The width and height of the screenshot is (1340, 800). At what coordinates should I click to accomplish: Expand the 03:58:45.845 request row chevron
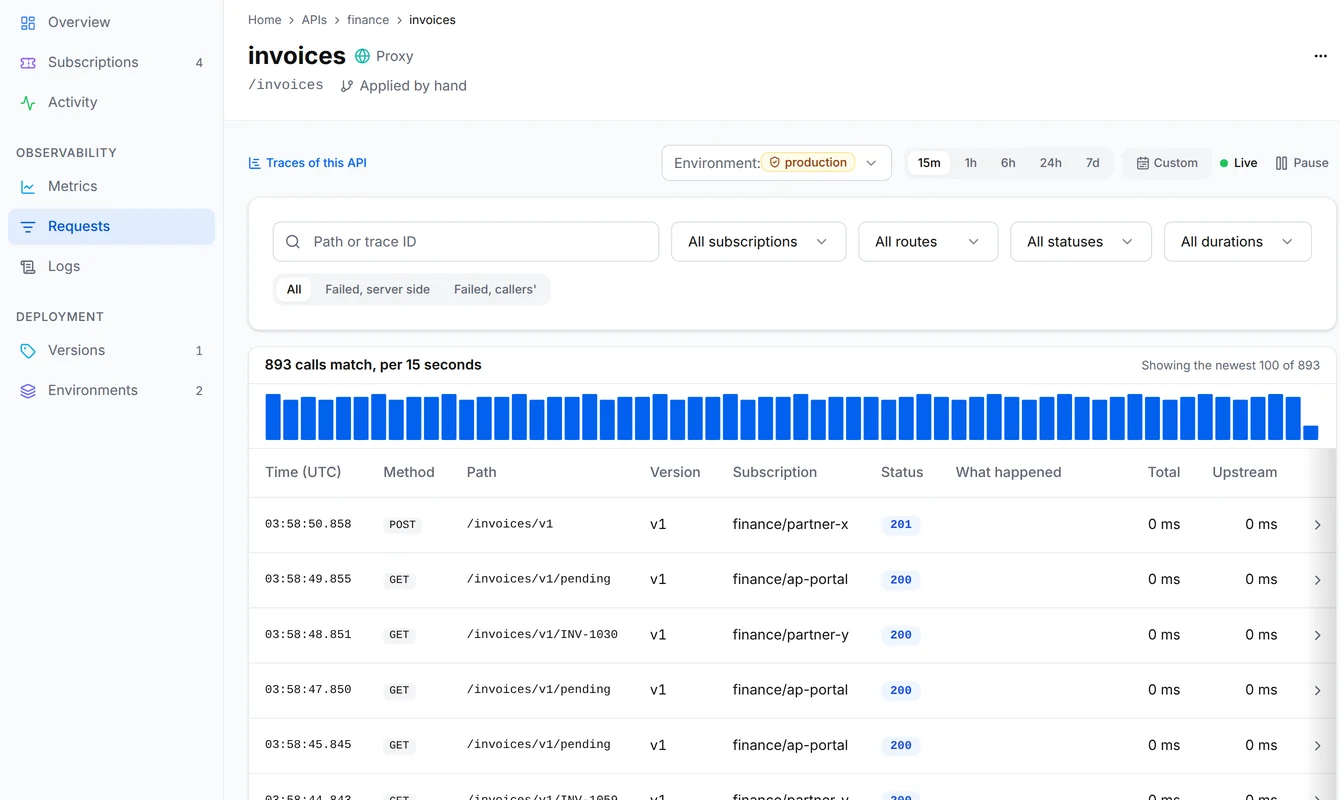[1317, 745]
